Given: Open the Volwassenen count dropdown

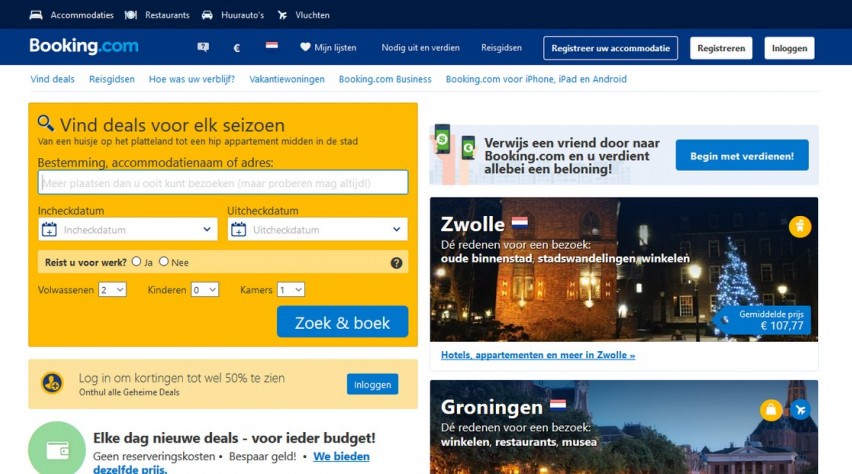Looking at the screenshot, I should [112, 290].
